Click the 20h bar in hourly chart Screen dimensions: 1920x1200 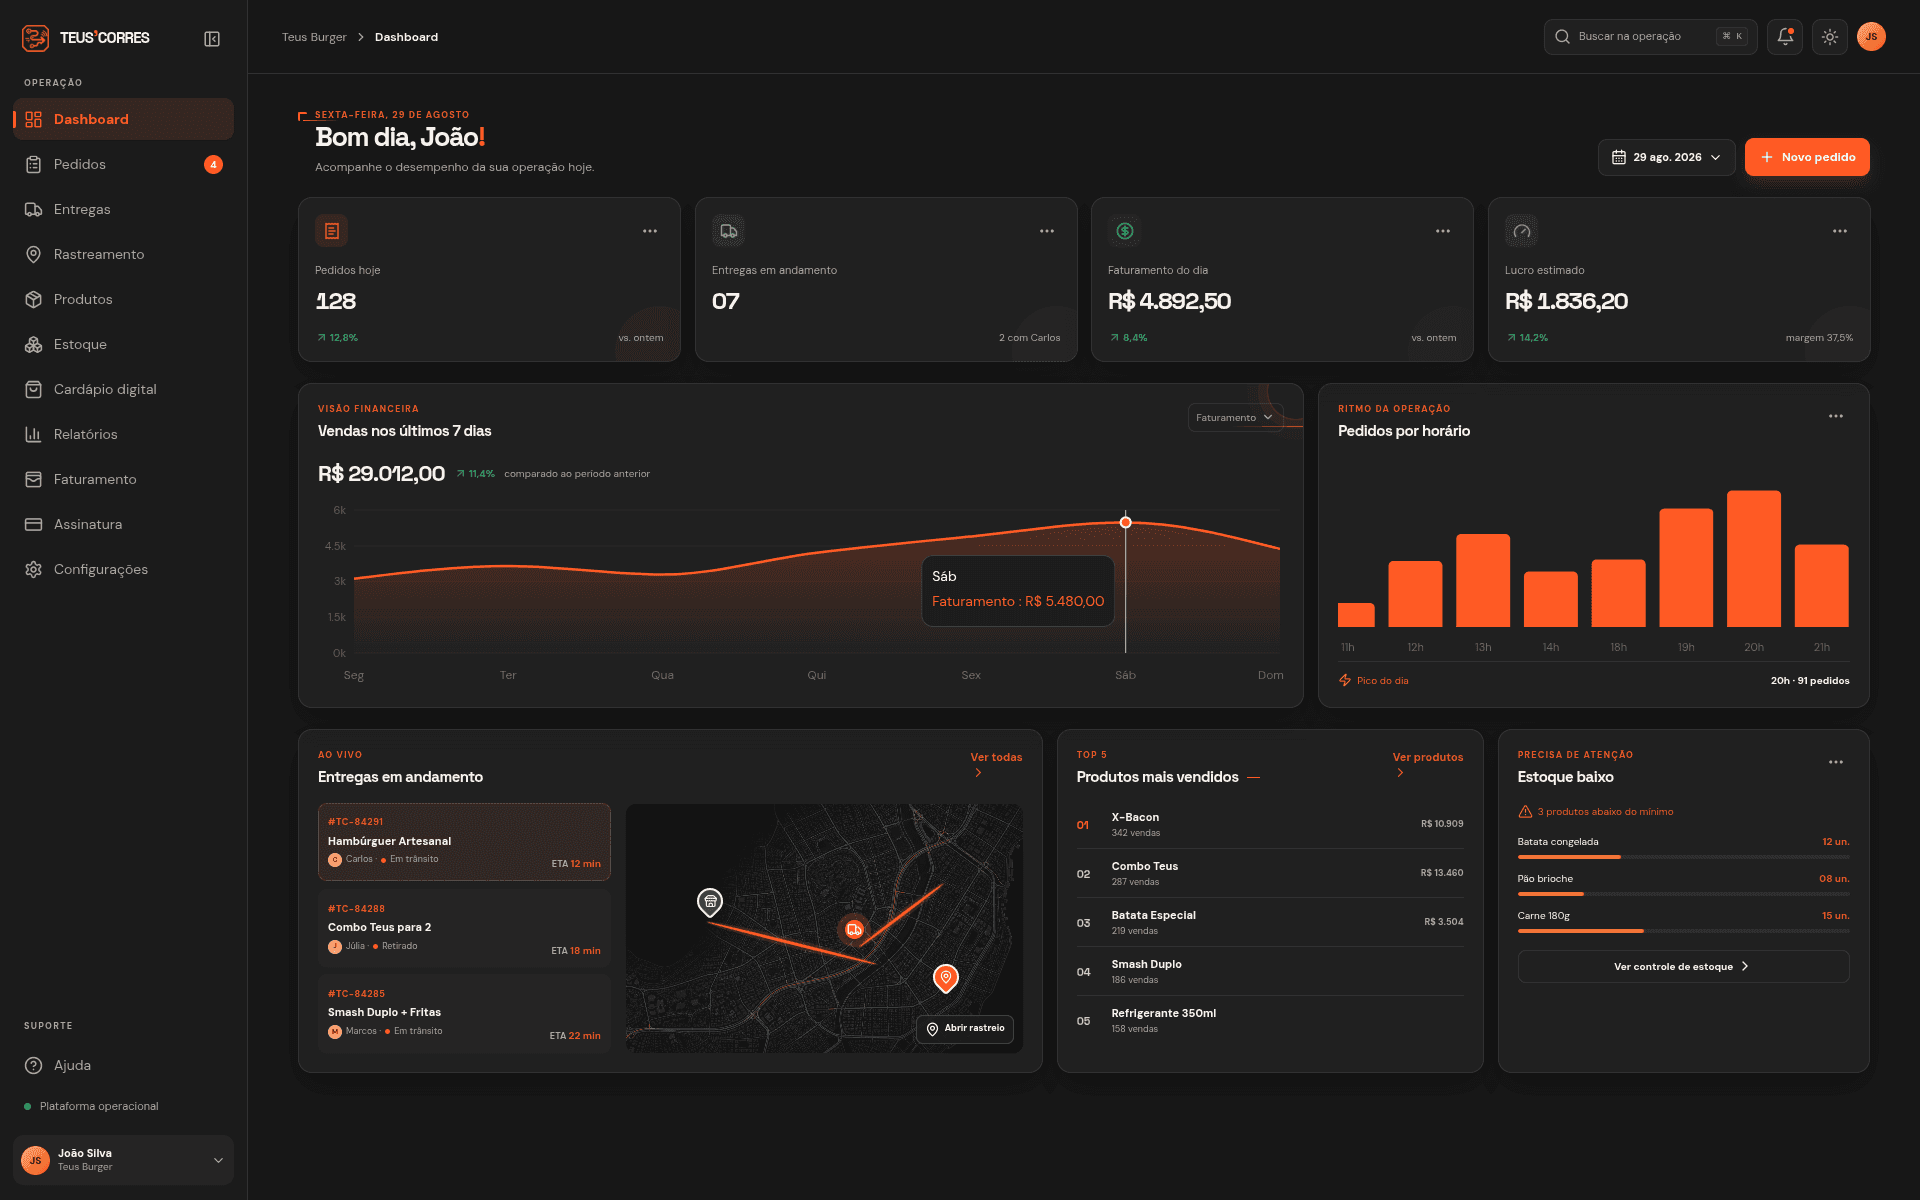click(x=1754, y=559)
